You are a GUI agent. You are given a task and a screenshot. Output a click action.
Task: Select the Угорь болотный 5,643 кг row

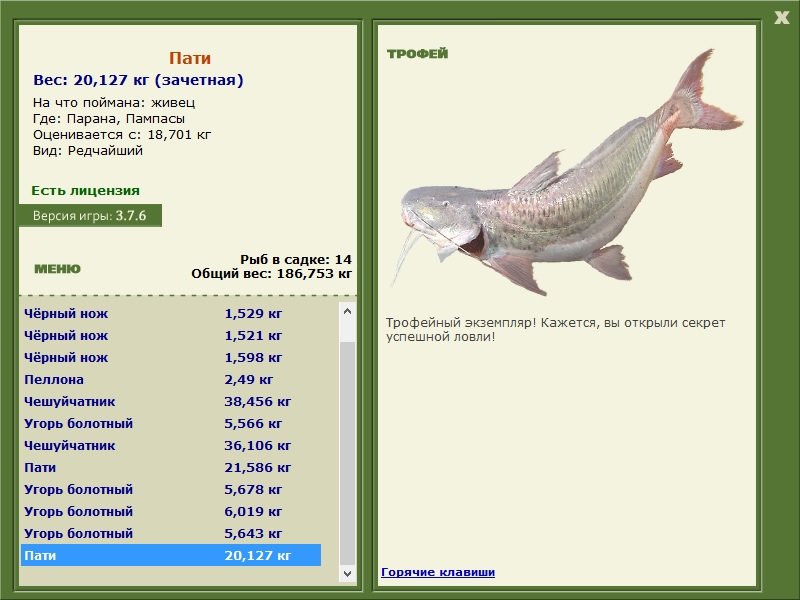171,533
